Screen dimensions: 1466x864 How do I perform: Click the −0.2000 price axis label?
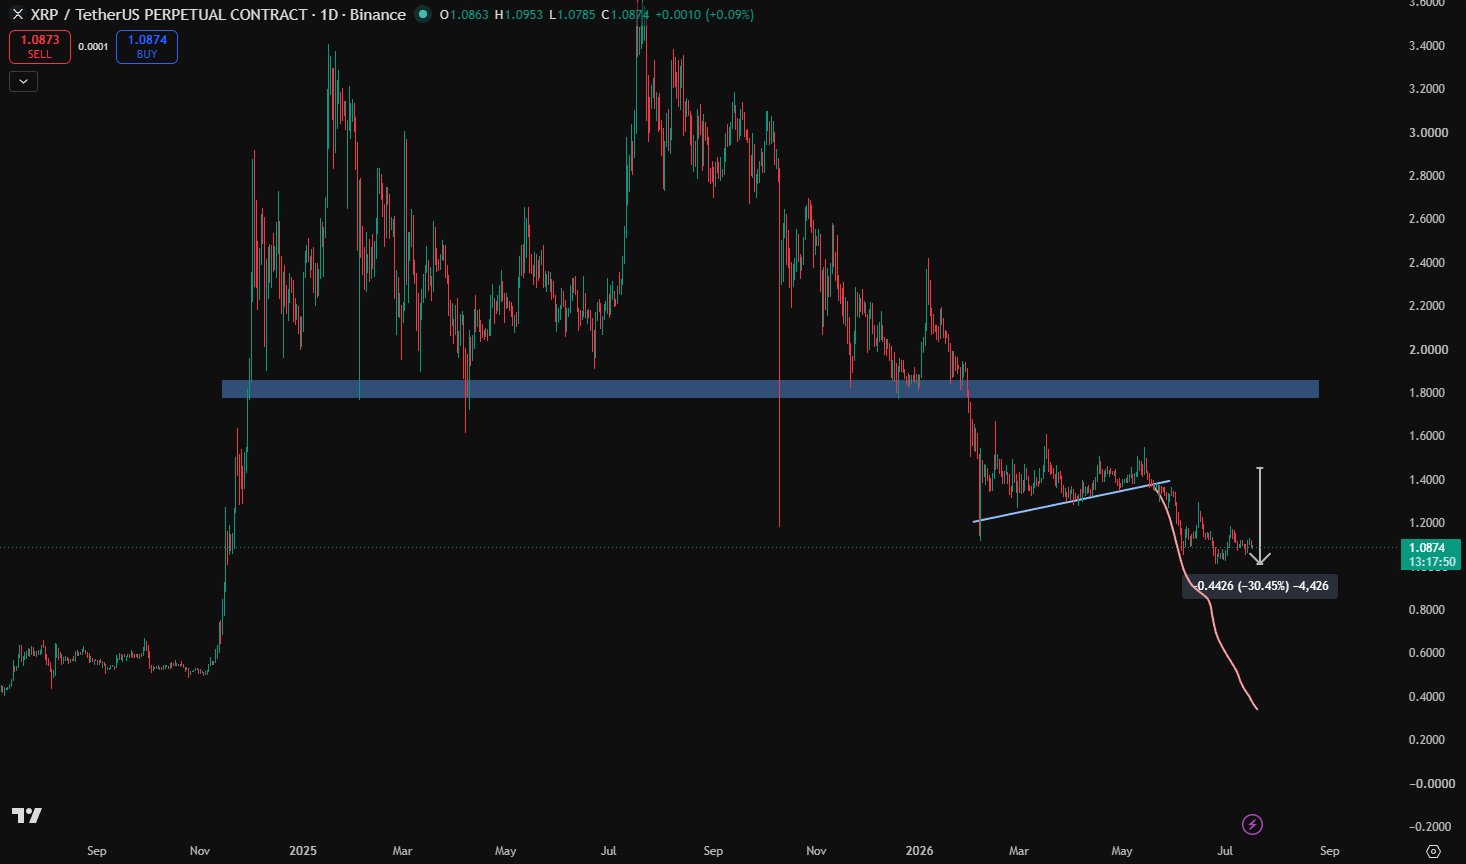click(x=1428, y=827)
